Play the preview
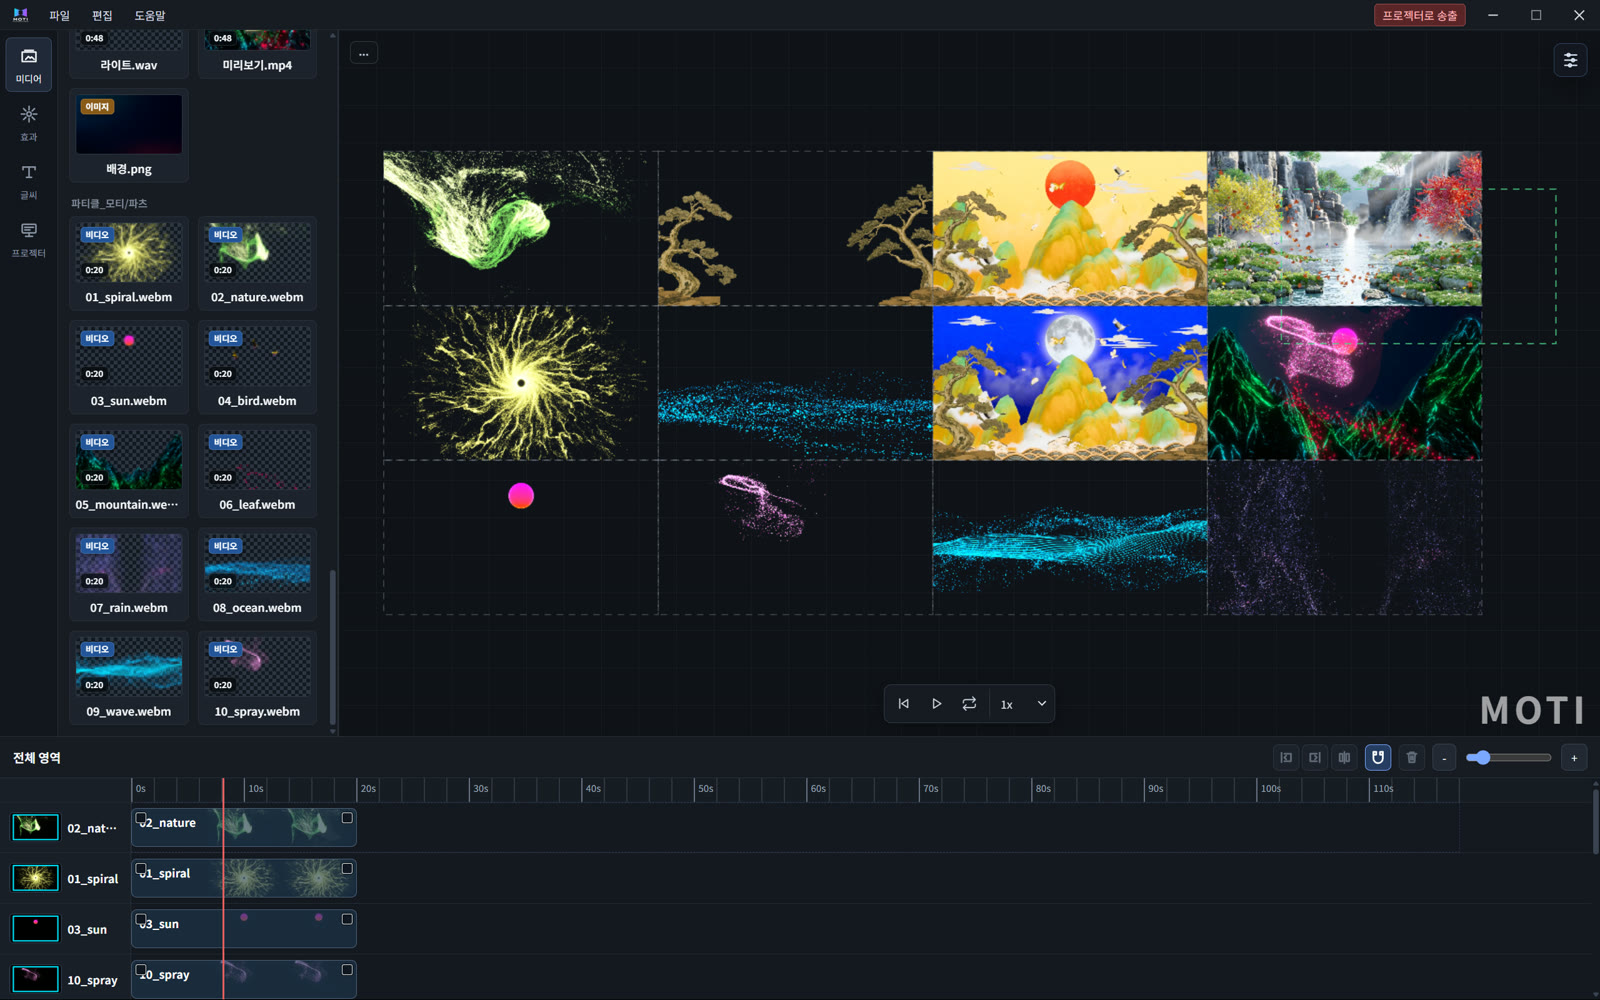 click(936, 704)
